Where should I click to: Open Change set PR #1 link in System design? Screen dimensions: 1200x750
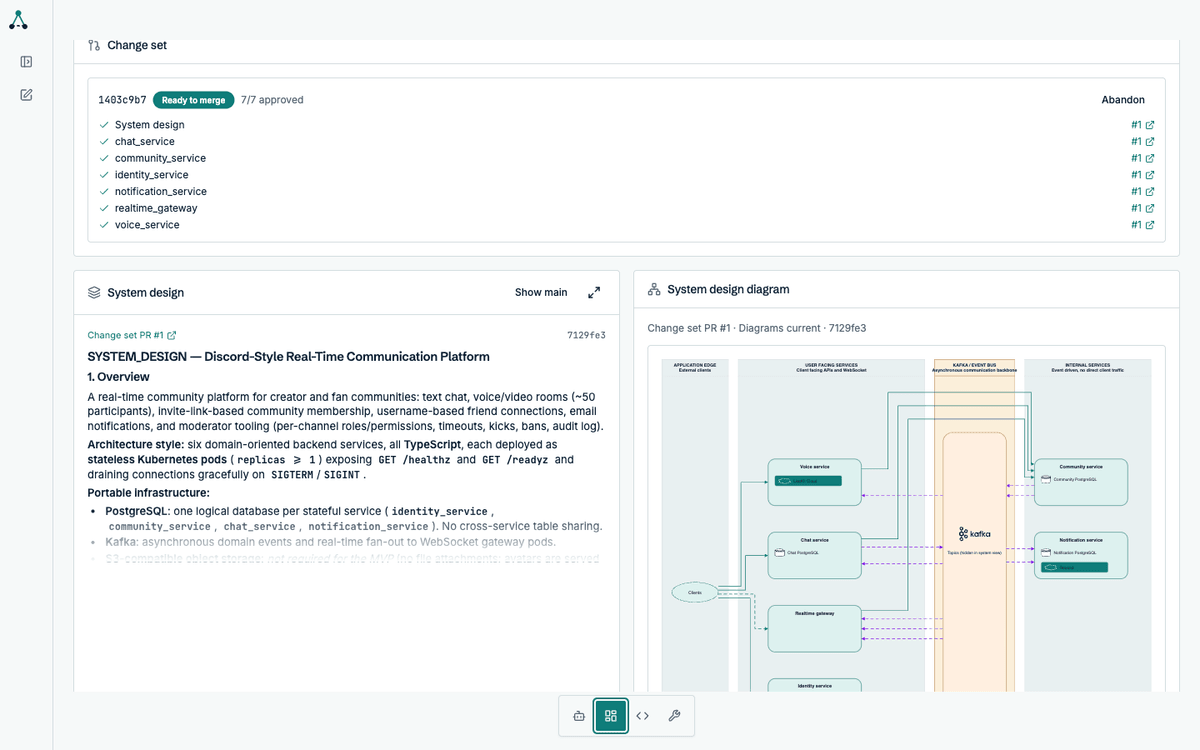[x=132, y=336]
